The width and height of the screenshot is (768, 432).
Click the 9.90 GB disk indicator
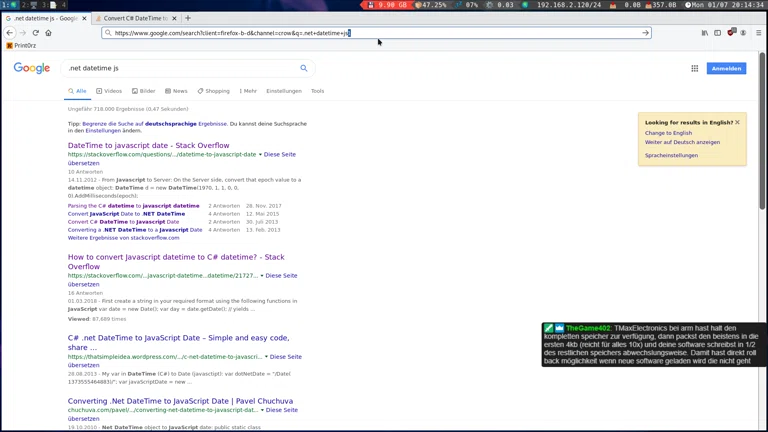tap(388, 5)
